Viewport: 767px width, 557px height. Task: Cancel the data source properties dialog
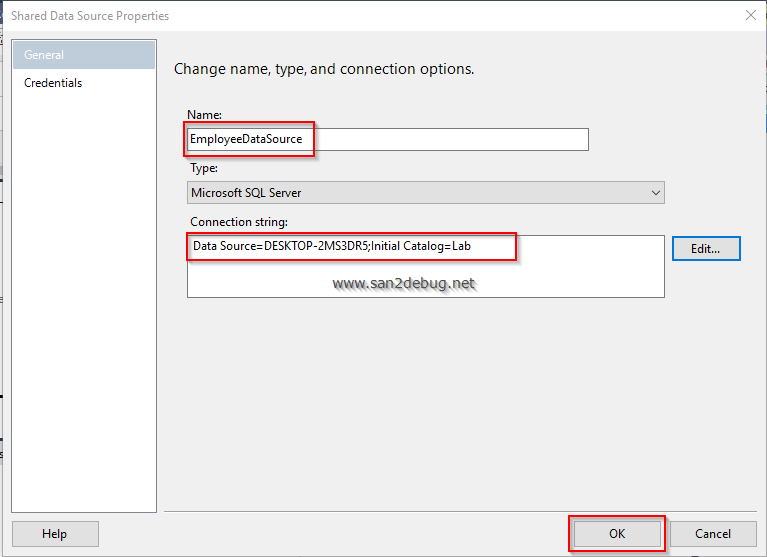[713, 534]
